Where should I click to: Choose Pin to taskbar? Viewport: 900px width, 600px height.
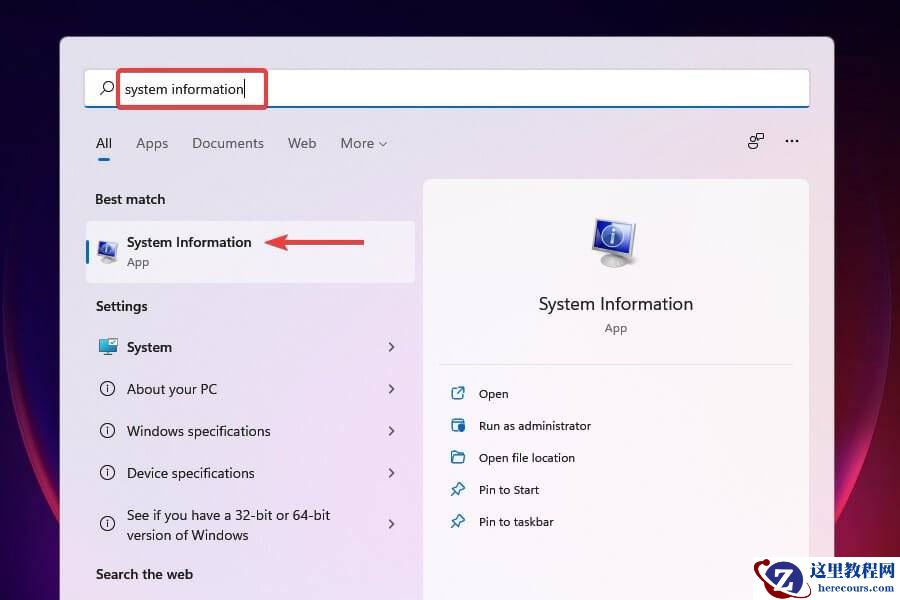tap(516, 522)
